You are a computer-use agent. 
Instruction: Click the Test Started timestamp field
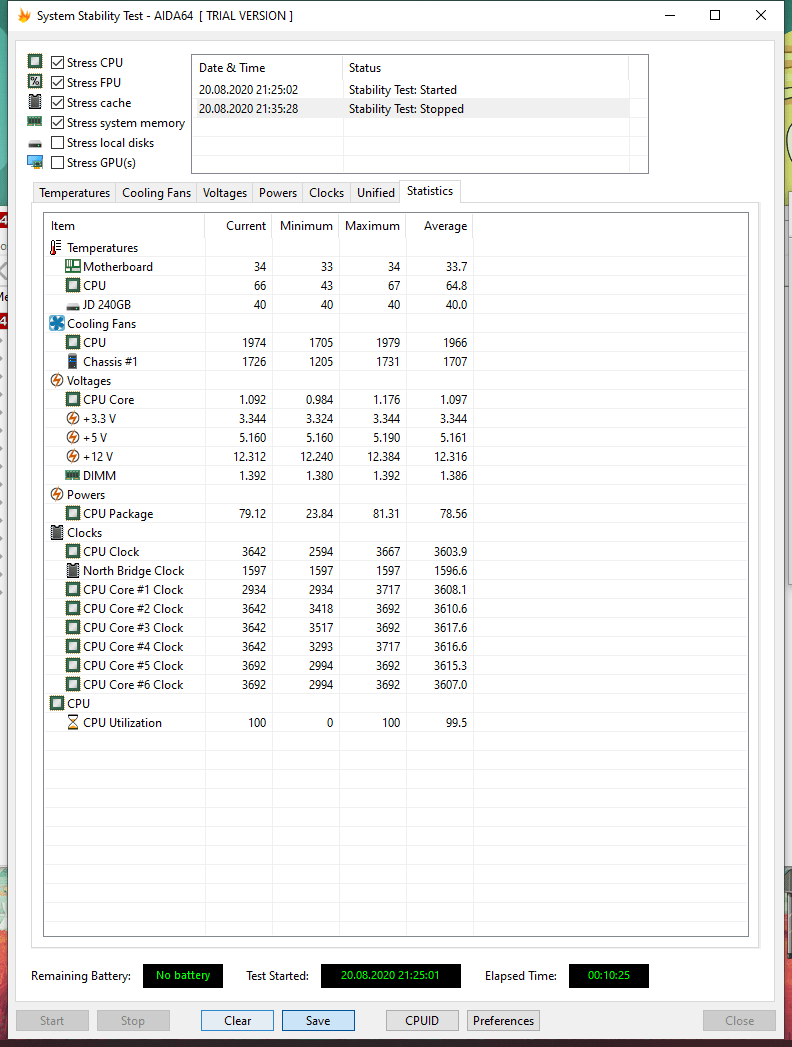(x=391, y=976)
